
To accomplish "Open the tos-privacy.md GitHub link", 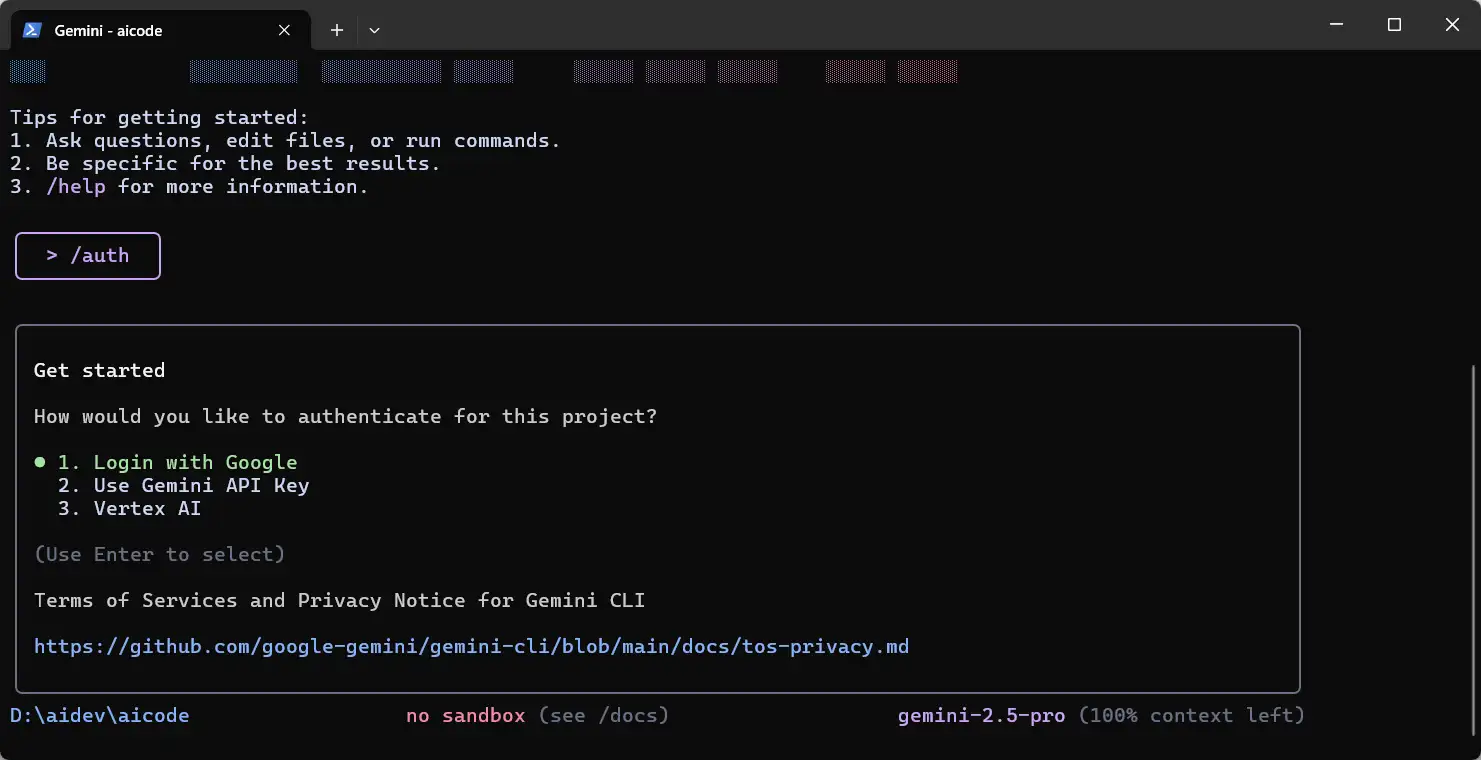I will coord(471,646).
